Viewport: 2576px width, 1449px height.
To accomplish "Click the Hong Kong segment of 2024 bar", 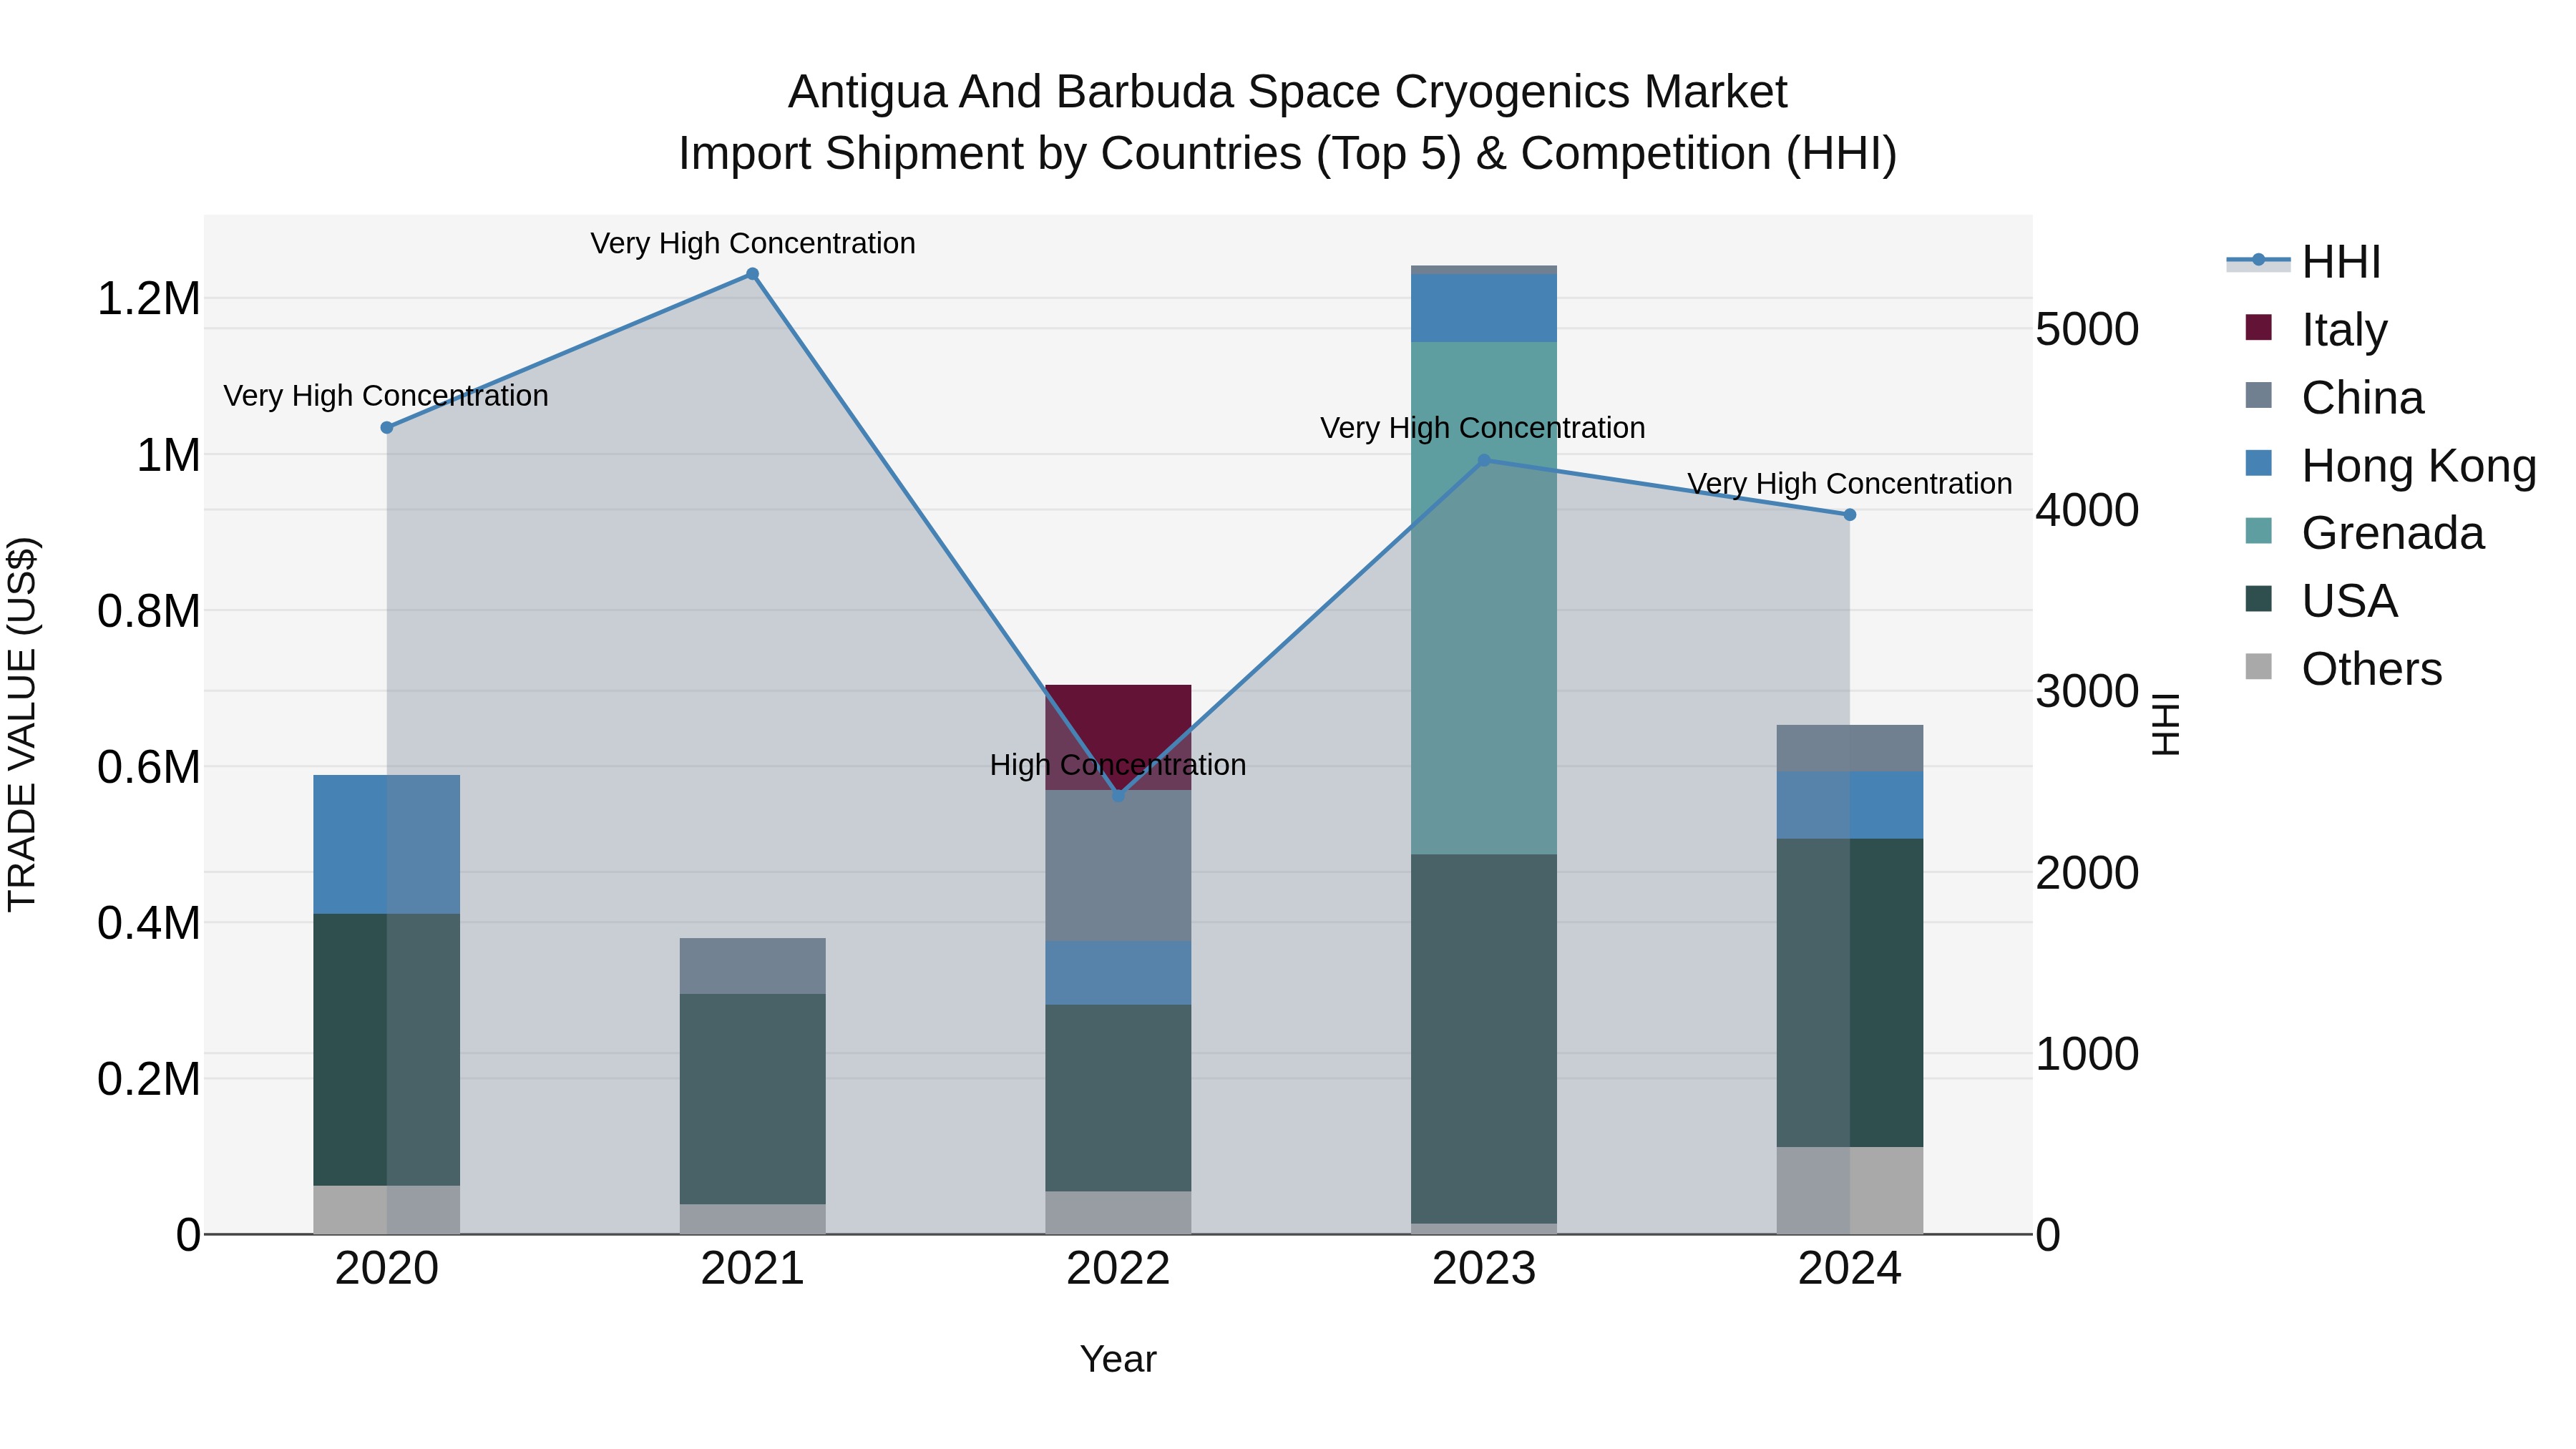I will click(x=1850, y=805).
